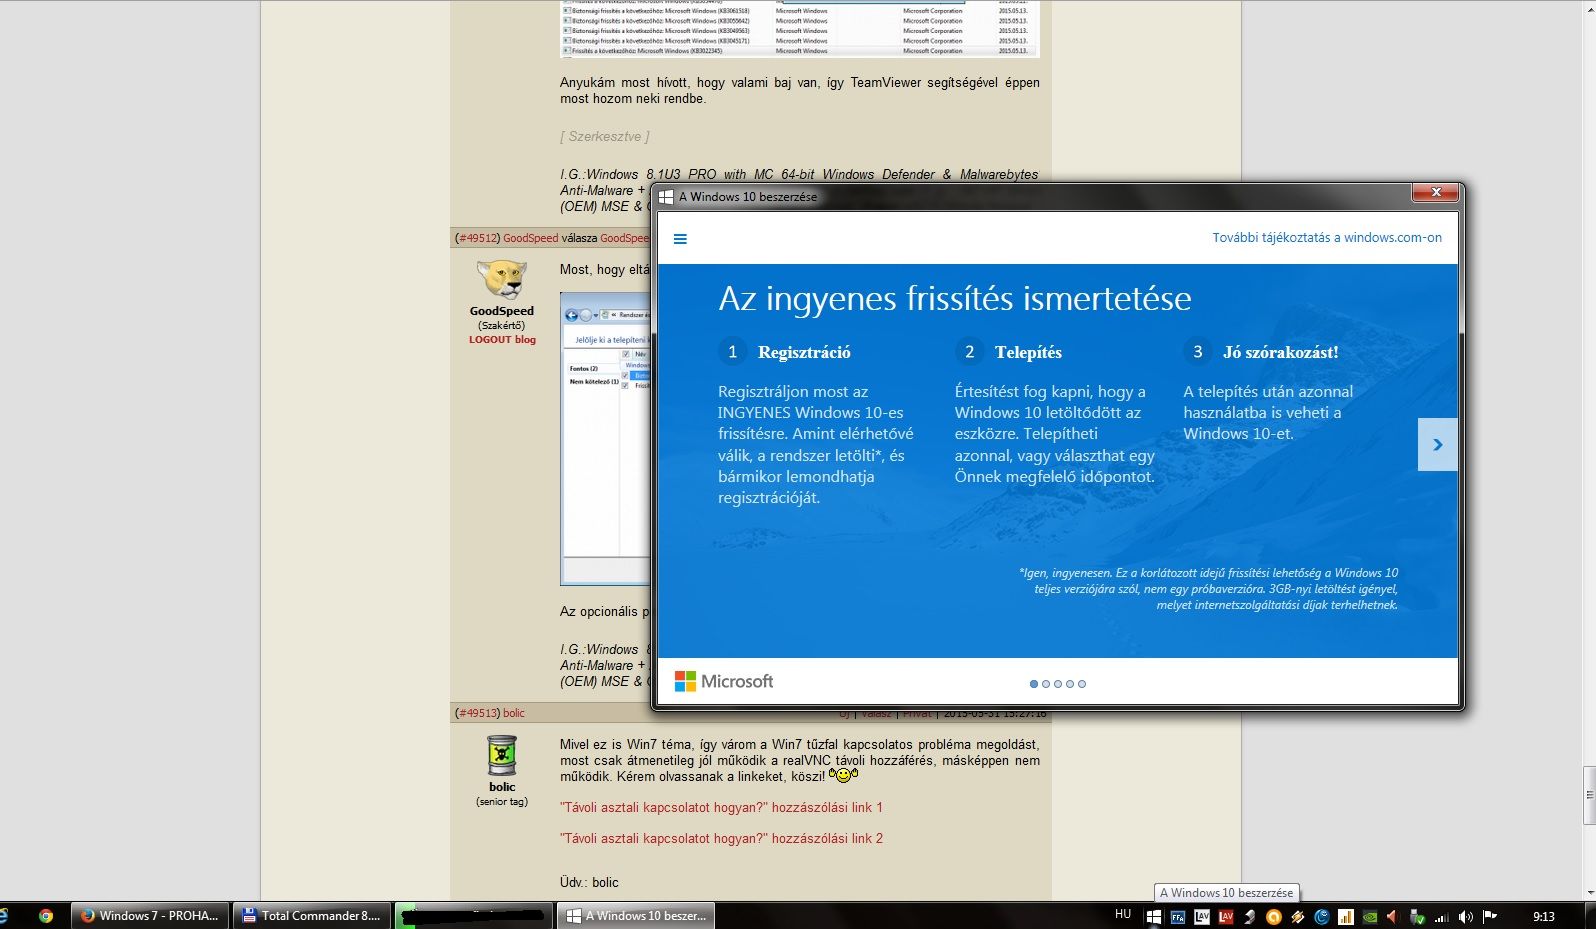Select the second pagination dot
Image resolution: width=1596 pixels, height=929 pixels.
[1046, 684]
